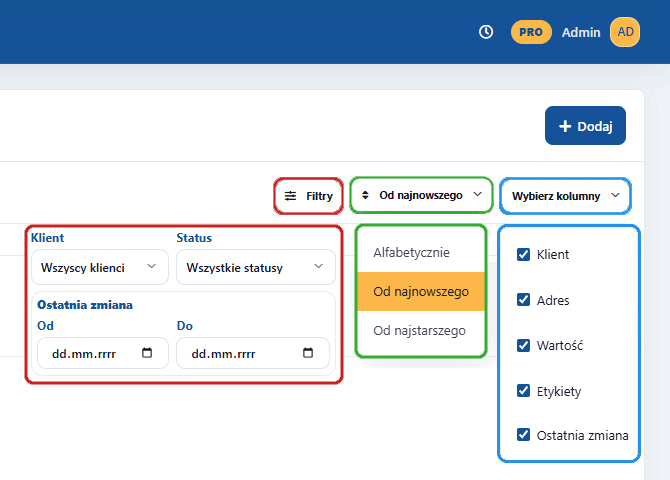Open the Wszyscy klienci dropdown

[x=100, y=268]
